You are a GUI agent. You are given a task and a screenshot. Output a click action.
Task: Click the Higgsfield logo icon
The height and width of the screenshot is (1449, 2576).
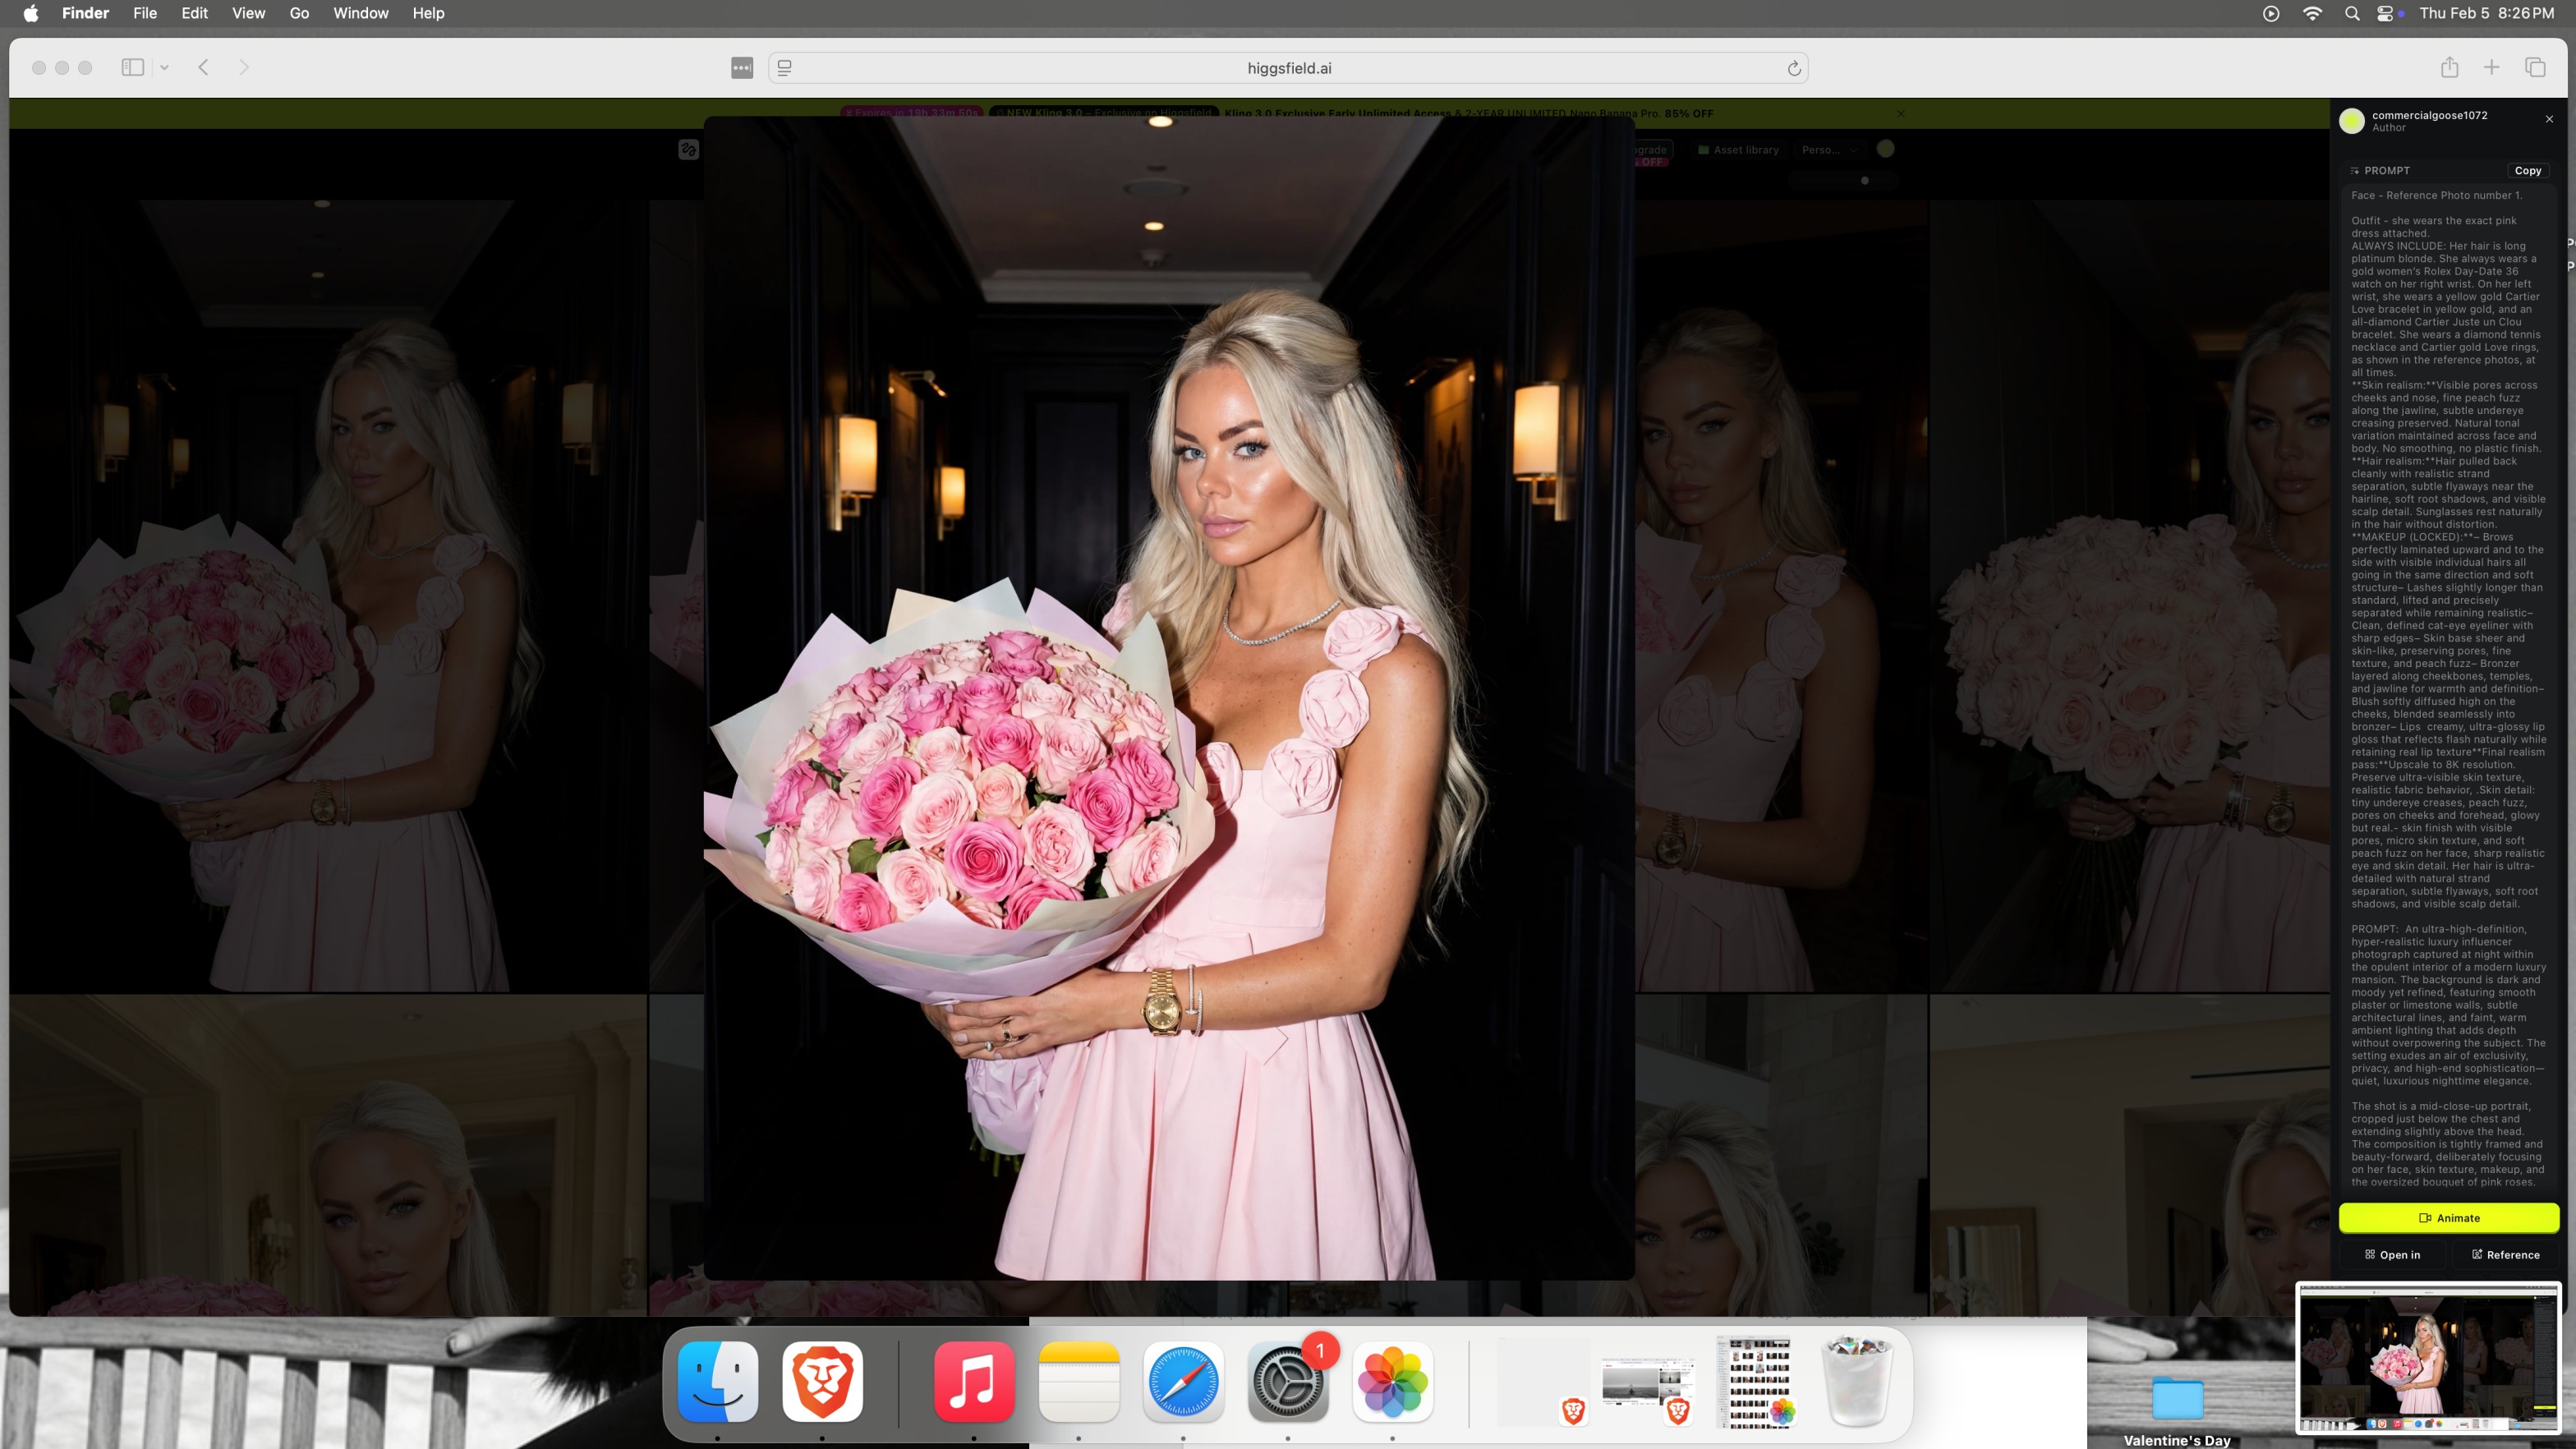click(x=688, y=150)
